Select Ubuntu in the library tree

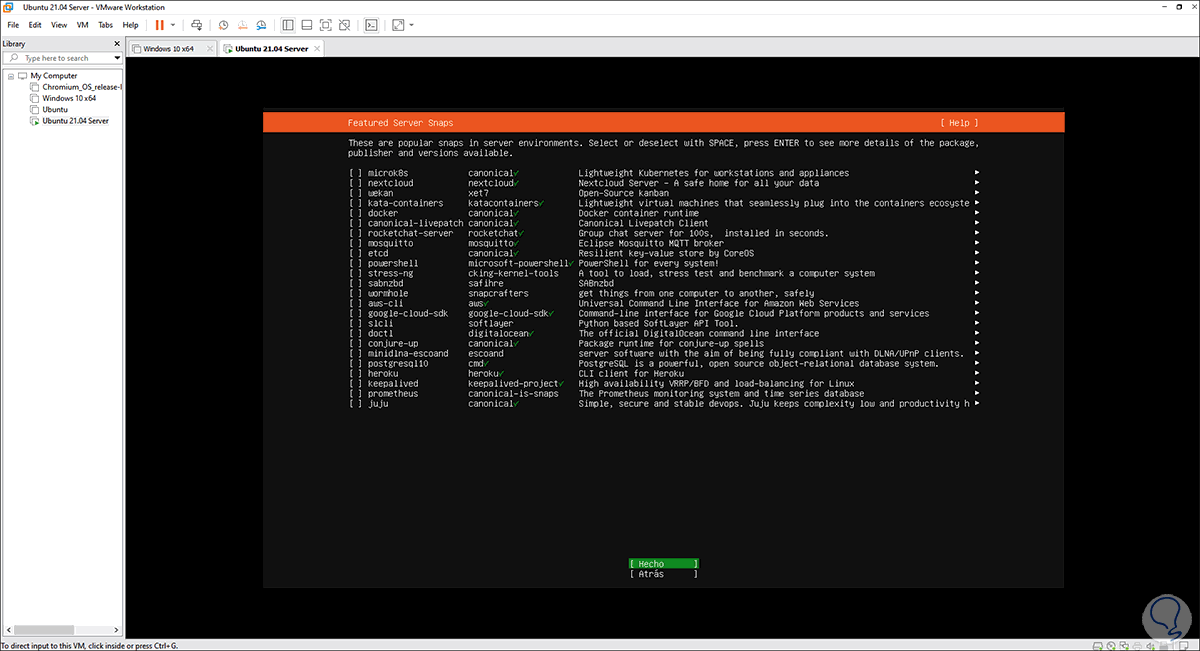point(54,109)
